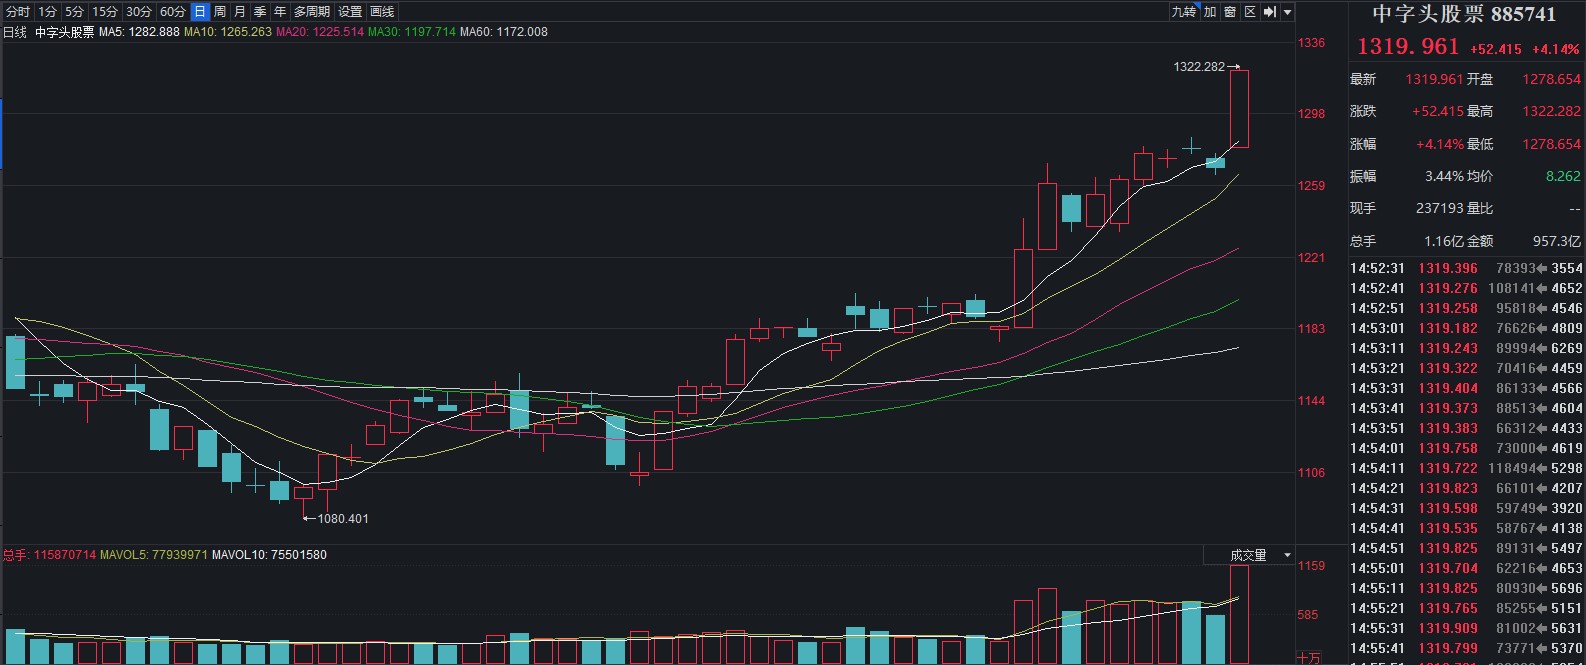Open the 设置 chart settings
This screenshot has width=1586, height=665.
point(350,12)
